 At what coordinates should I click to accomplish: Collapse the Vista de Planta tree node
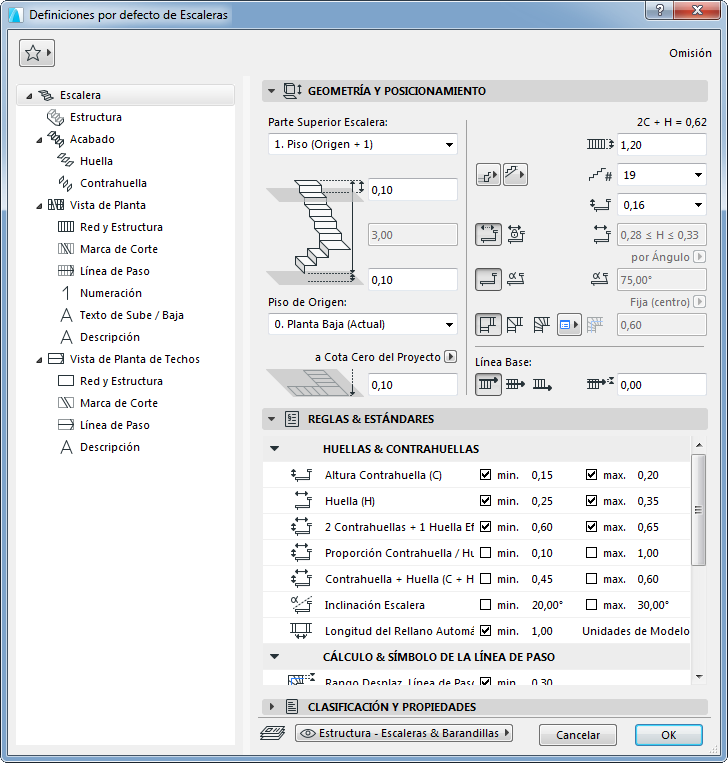pos(39,206)
